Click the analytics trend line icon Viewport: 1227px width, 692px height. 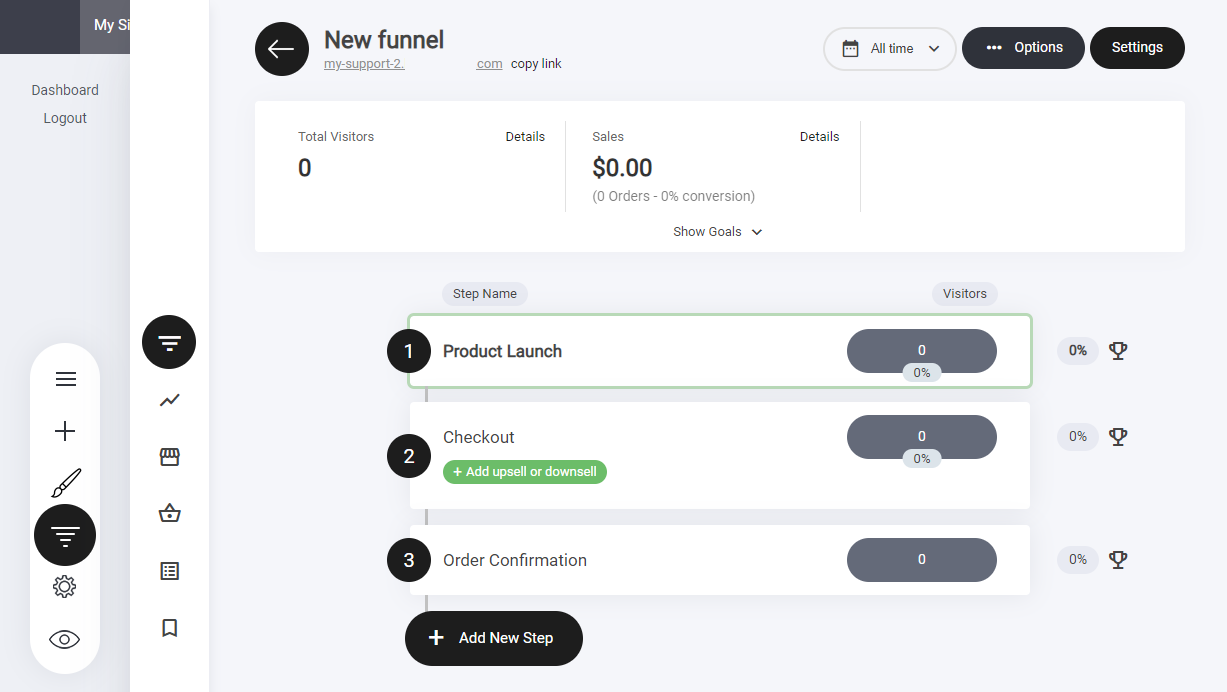[x=169, y=400]
